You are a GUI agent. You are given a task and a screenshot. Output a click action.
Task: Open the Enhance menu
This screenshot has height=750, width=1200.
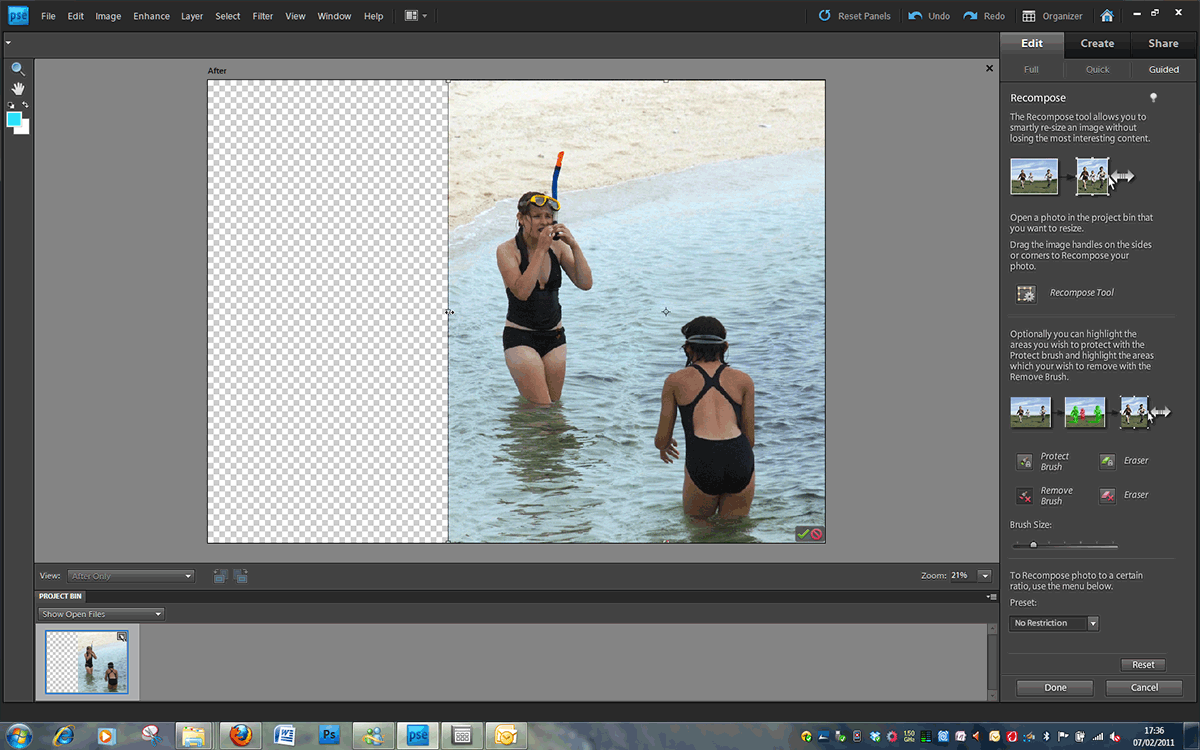tap(151, 16)
